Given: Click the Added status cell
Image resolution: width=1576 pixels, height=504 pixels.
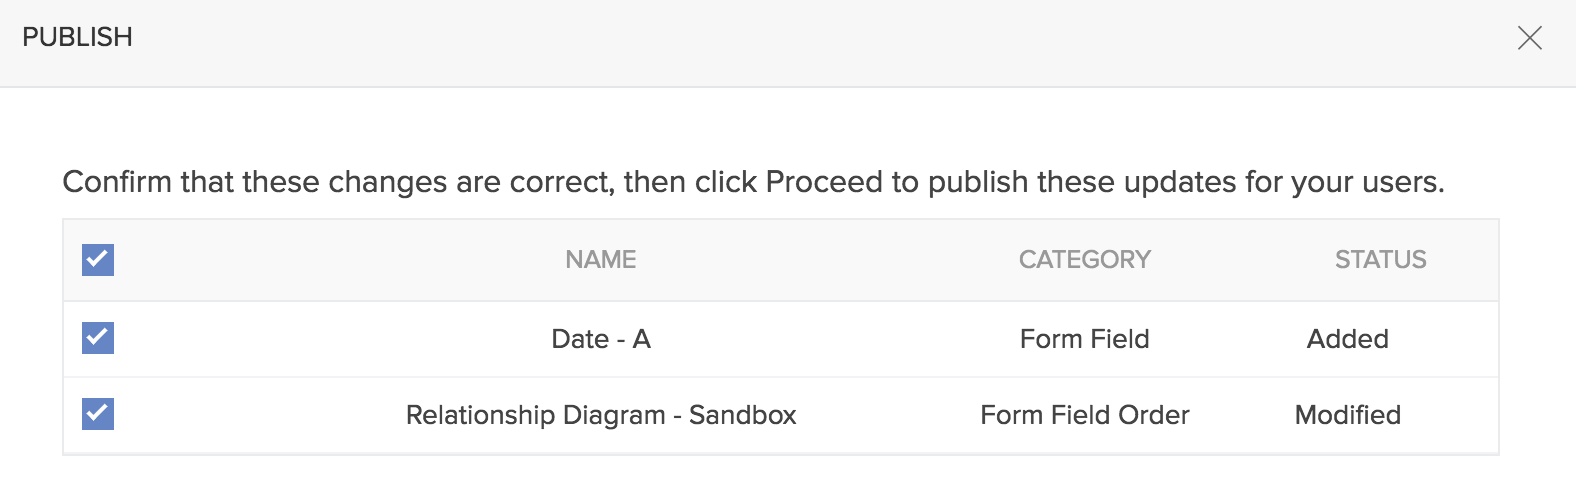Looking at the screenshot, I should point(1347,339).
